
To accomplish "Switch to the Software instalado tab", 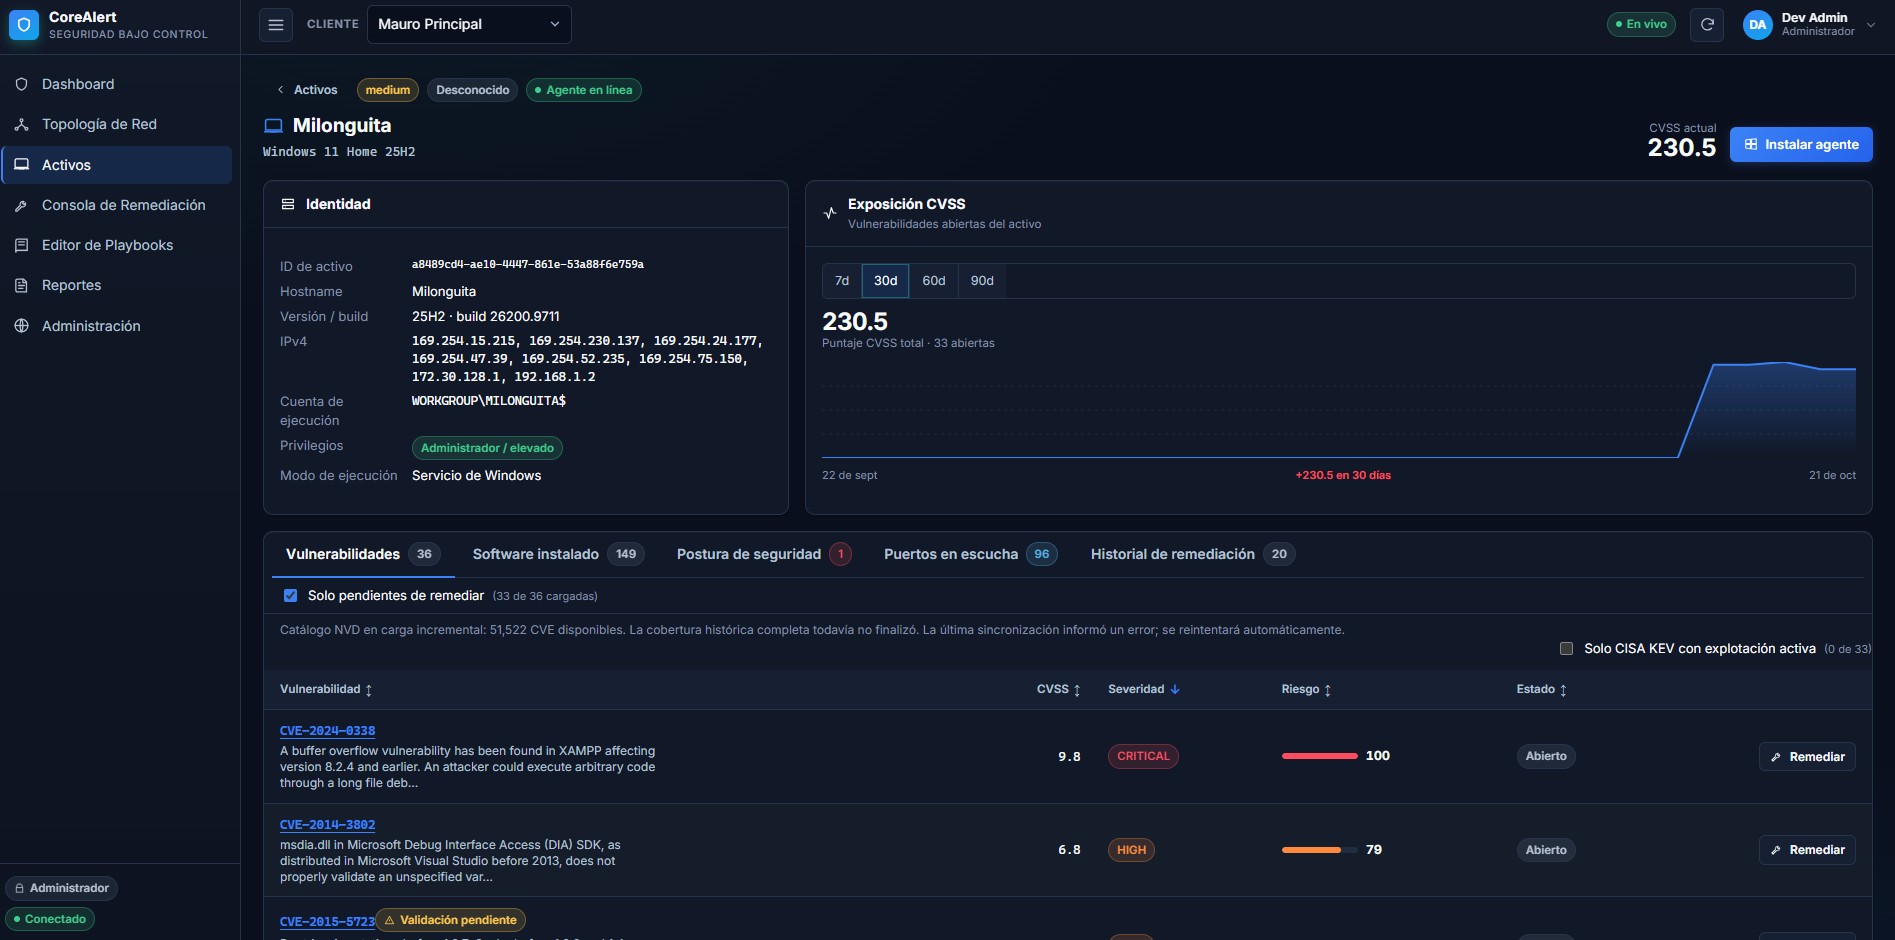I will 558,554.
